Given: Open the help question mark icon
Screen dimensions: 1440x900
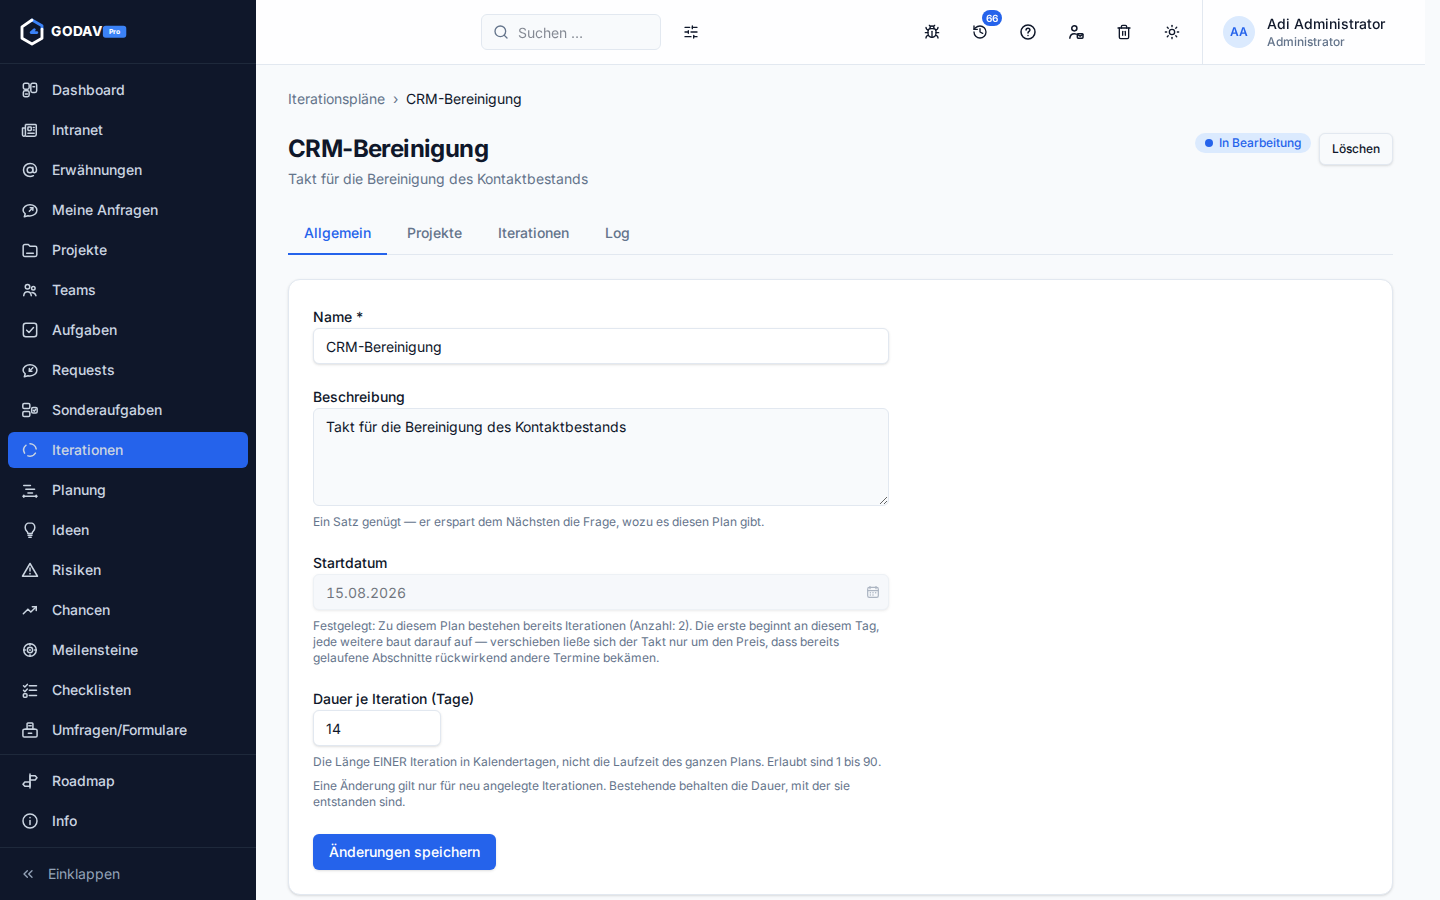Looking at the screenshot, I should coord(1028,32).
